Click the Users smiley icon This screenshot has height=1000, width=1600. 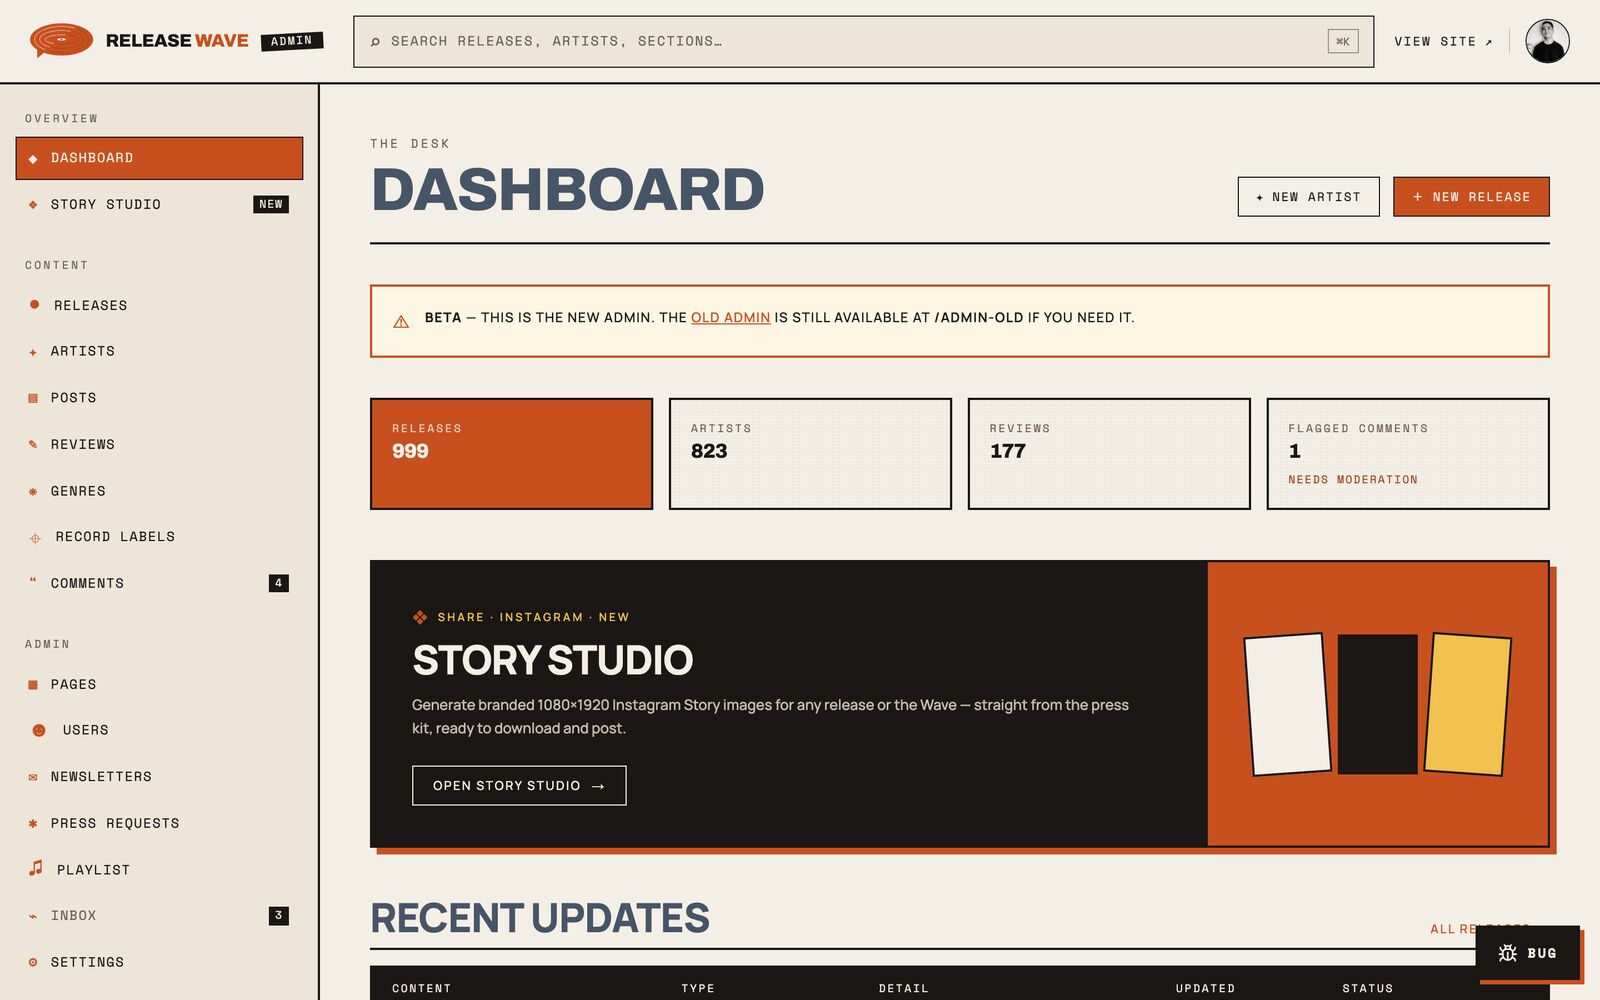pyautogui.click(x=39, y=730)
